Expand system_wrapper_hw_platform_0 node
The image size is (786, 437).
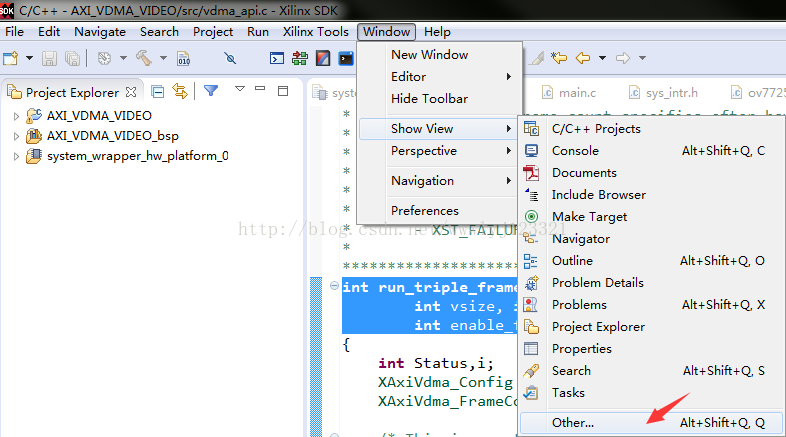[16, 156]
